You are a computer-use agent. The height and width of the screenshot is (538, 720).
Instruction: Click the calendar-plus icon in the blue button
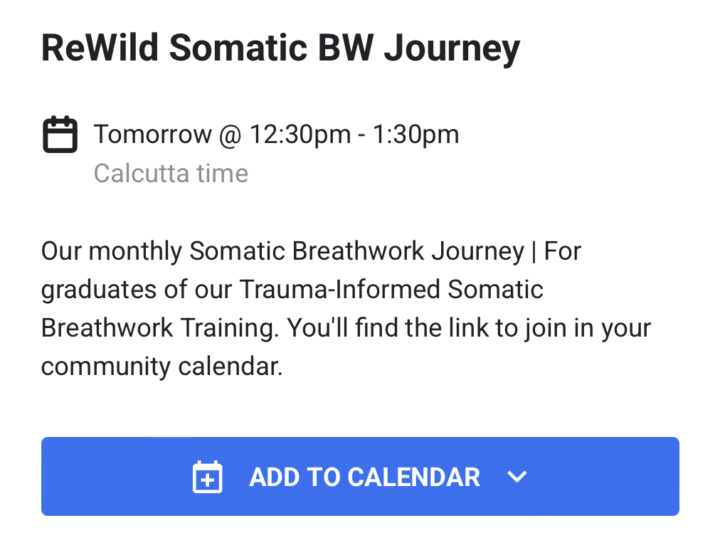coord(208,477)
